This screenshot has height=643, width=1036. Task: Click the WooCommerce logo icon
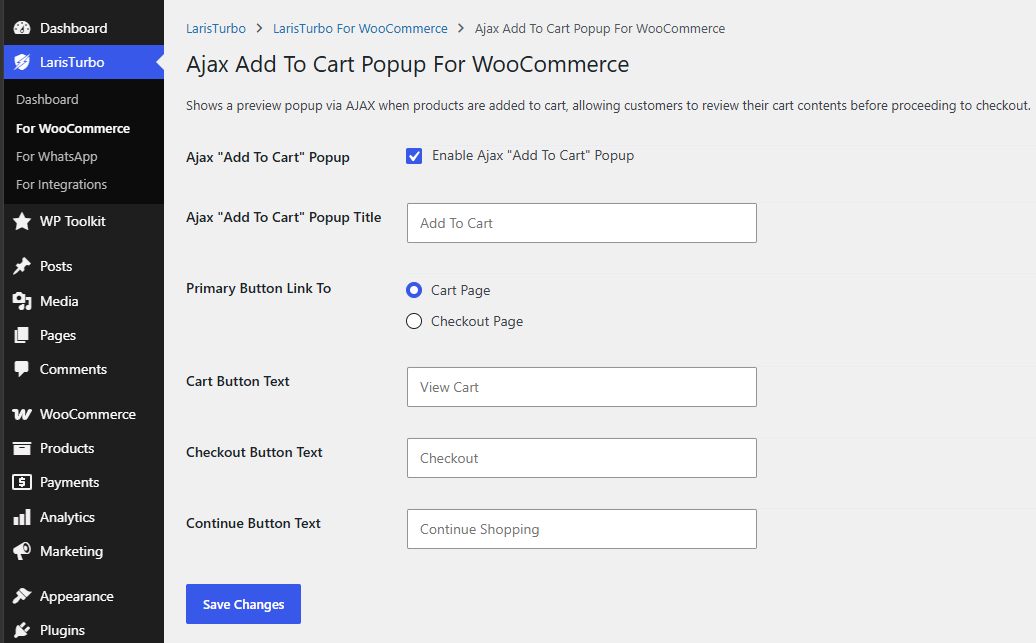pos(22,414)
